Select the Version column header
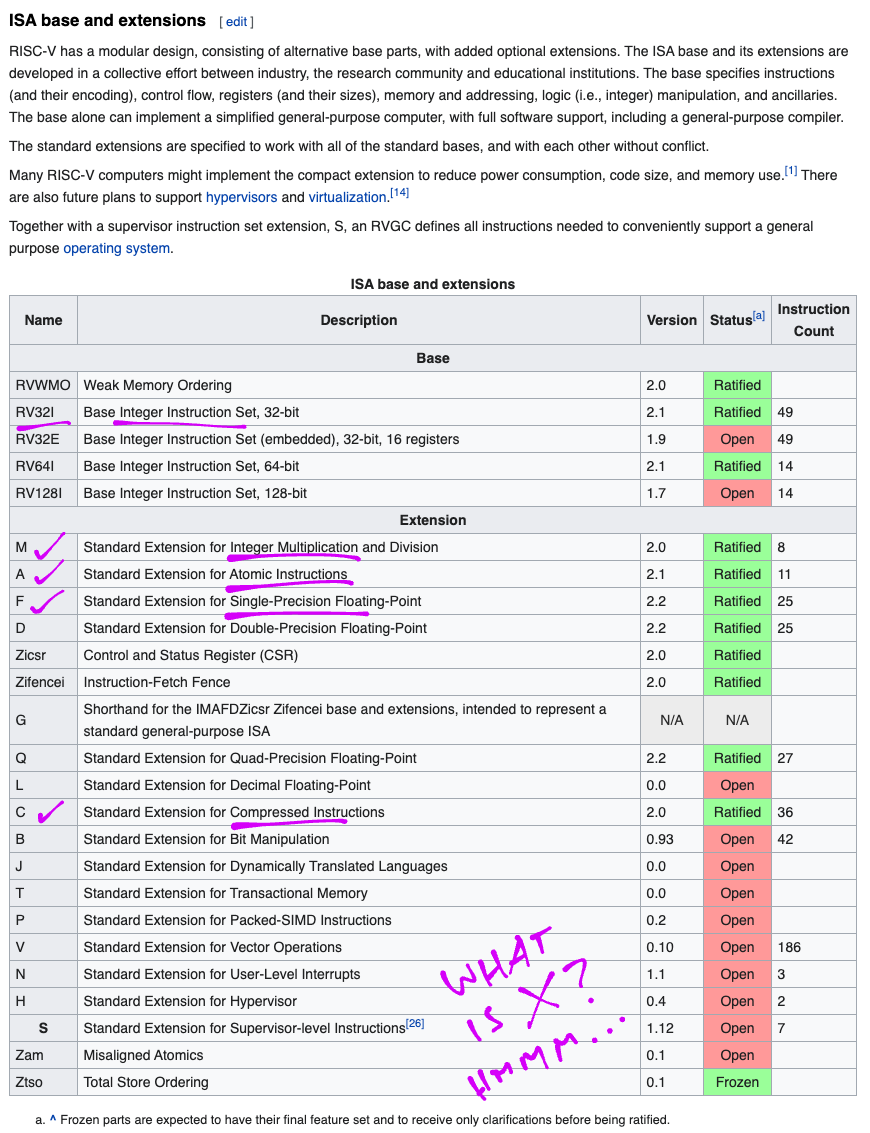The image size is (870, 1133). (671, 320)
